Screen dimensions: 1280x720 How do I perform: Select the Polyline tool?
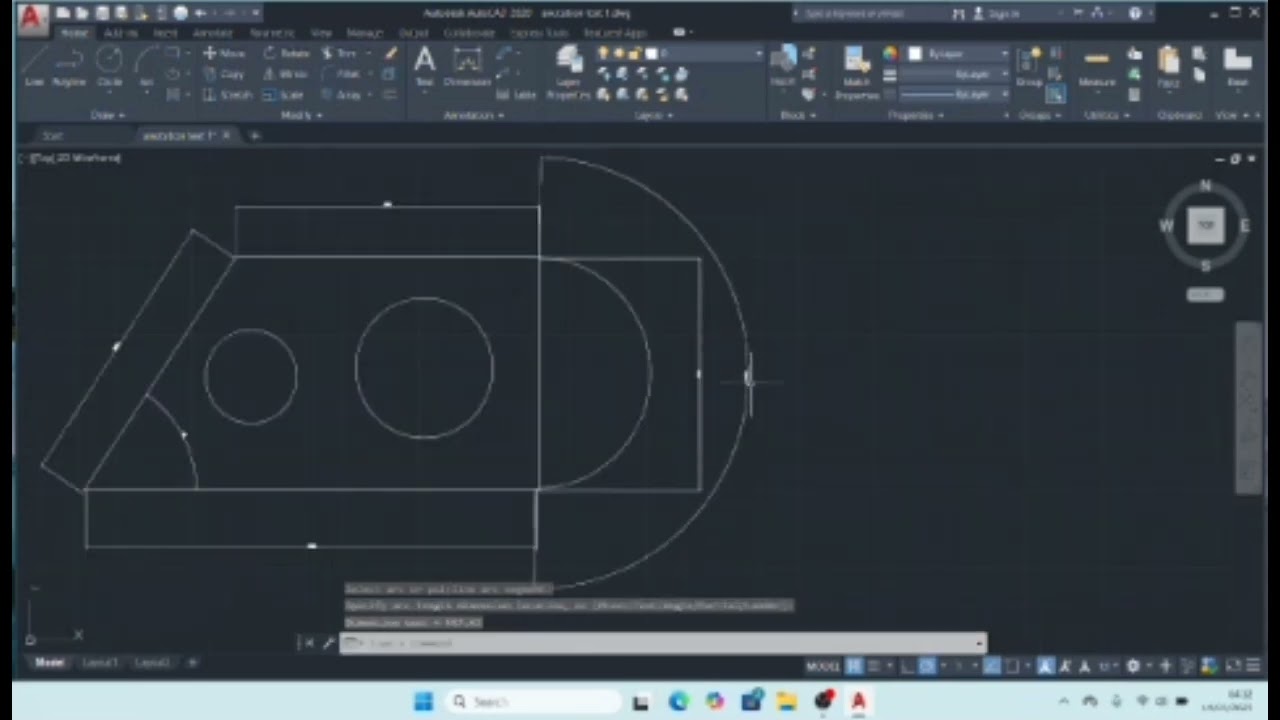coord(69,66)
